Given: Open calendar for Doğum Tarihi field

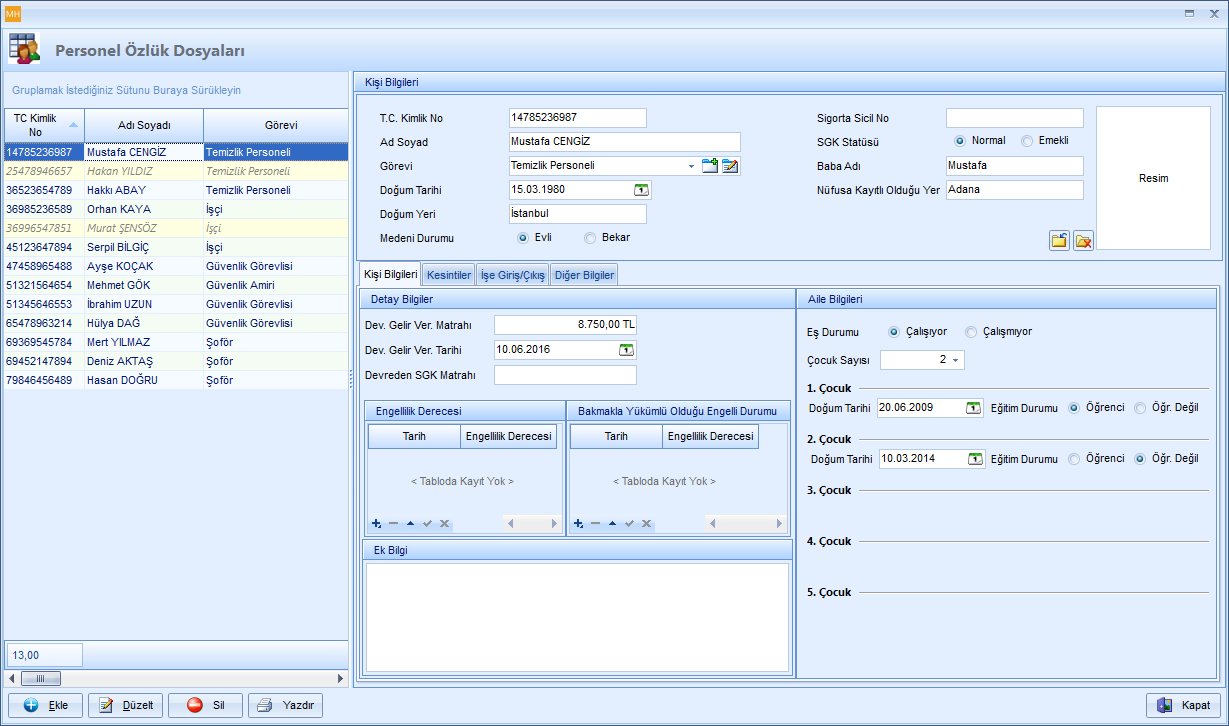Looking at the screenshot, I should coord(641,190).
